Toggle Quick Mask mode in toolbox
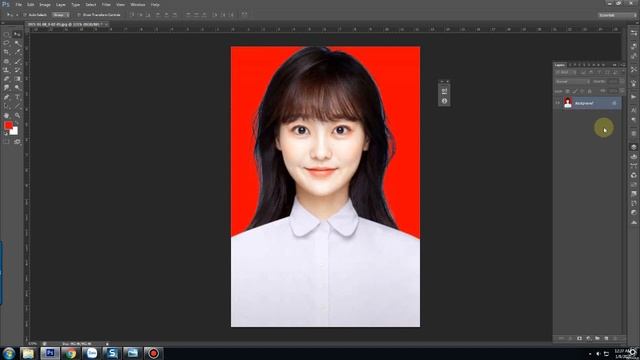640x360 pixels. coord(7,142)
